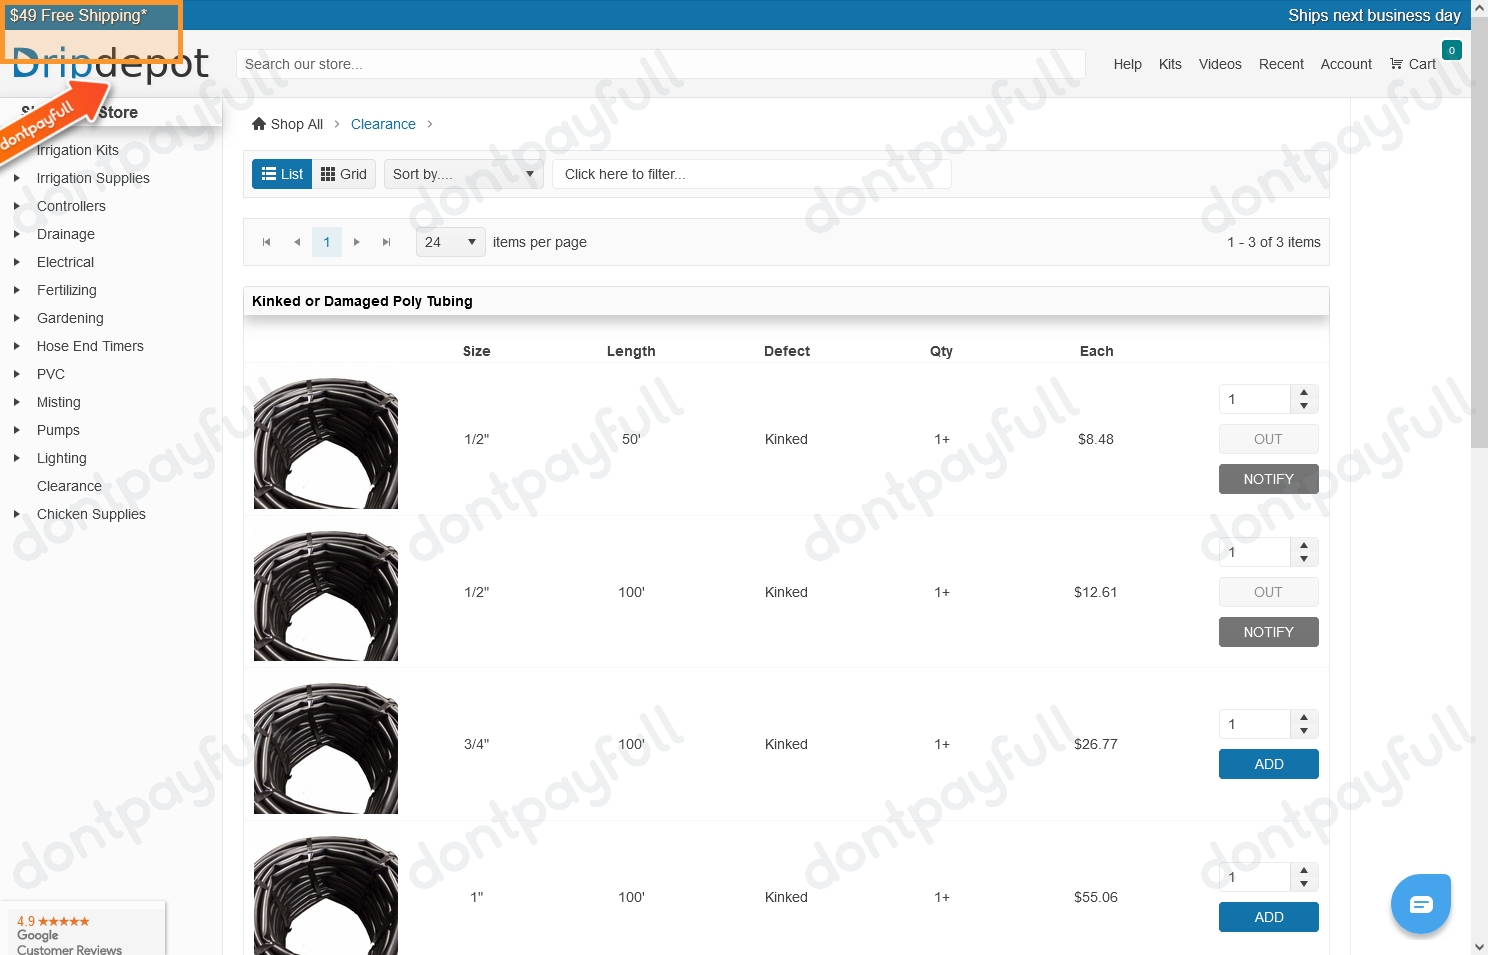This screenshot has width=1488, height=955.
Task: Switch to List view
Action: pyautogui.click(x=282, y=174)
